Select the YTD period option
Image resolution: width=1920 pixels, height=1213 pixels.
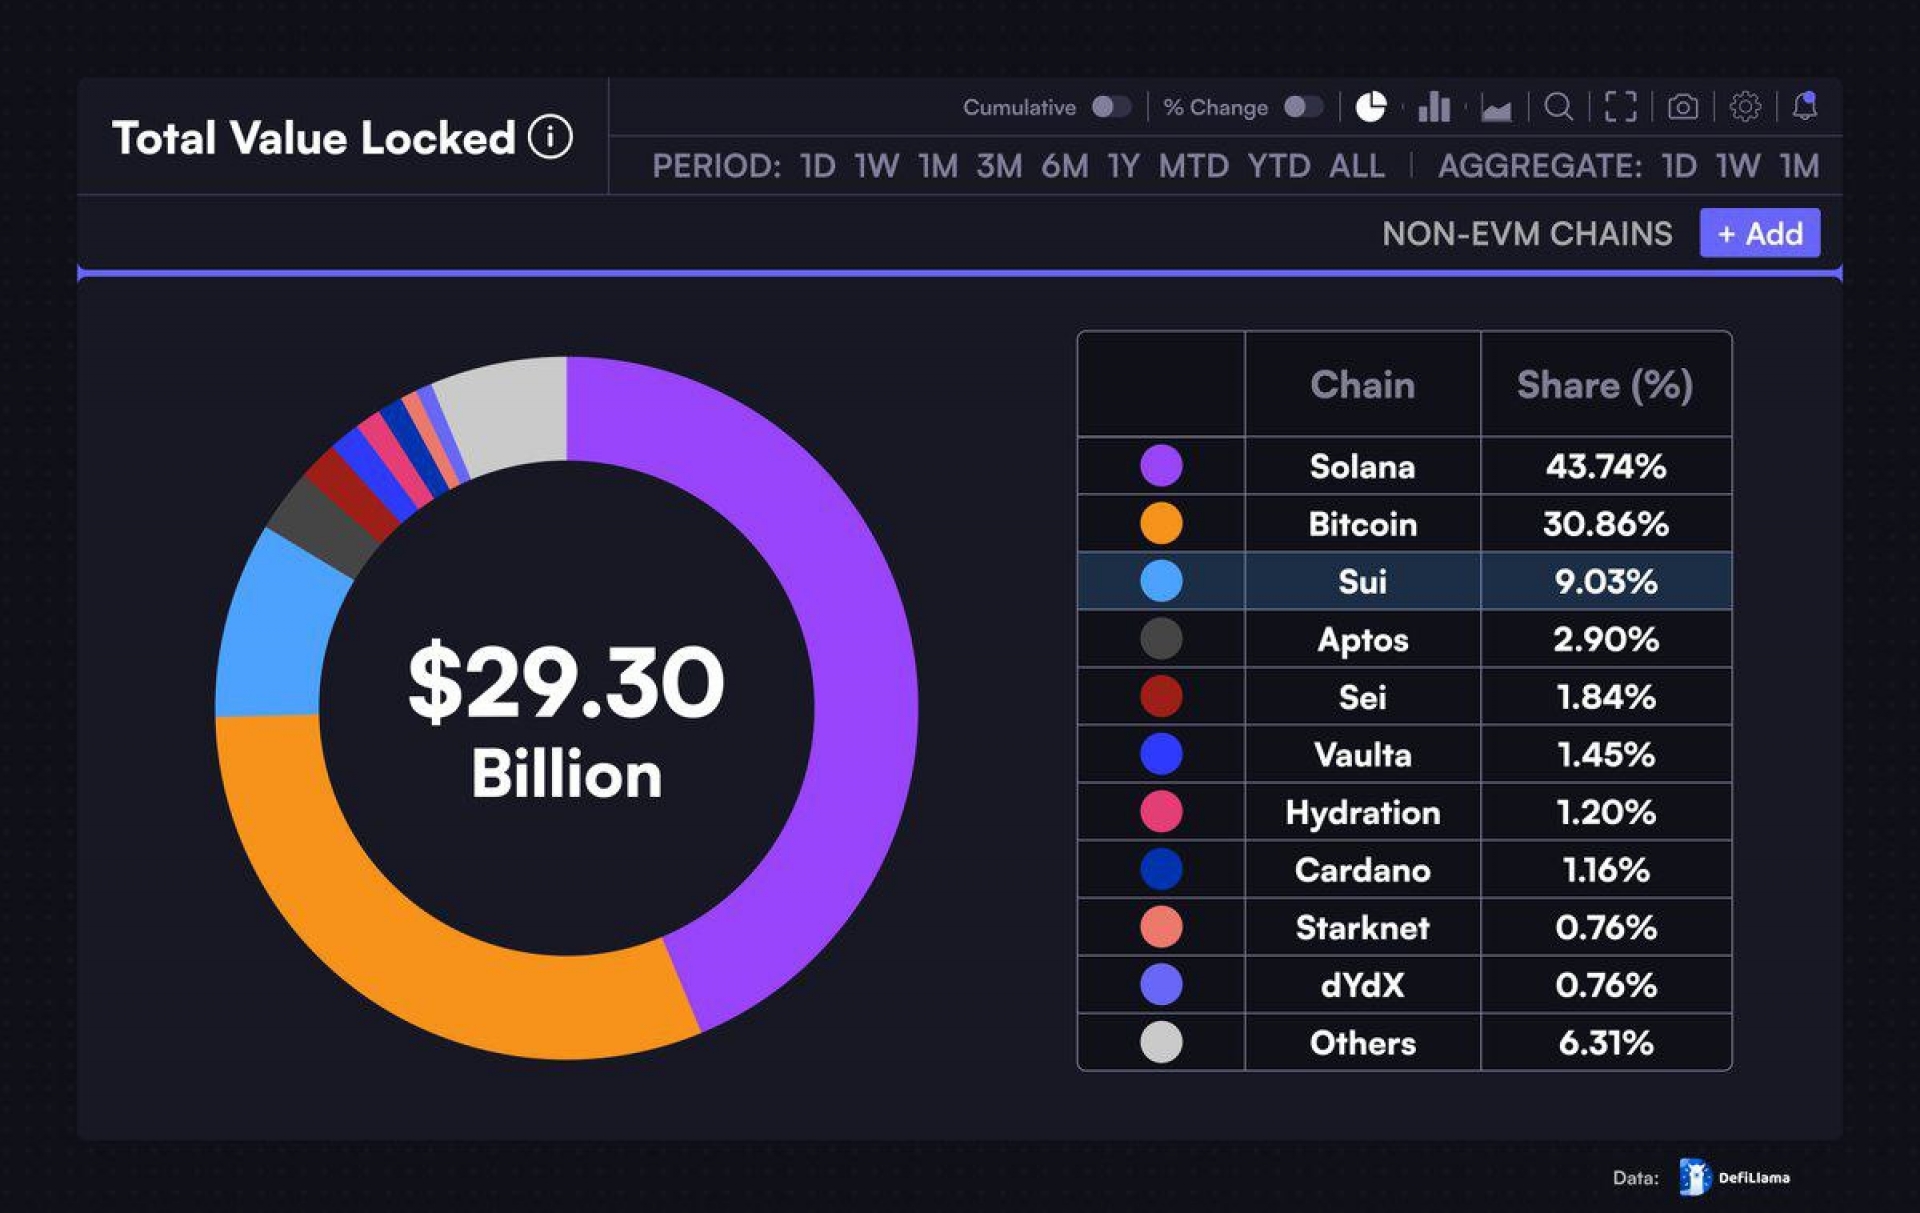[x=1278, y=166]
